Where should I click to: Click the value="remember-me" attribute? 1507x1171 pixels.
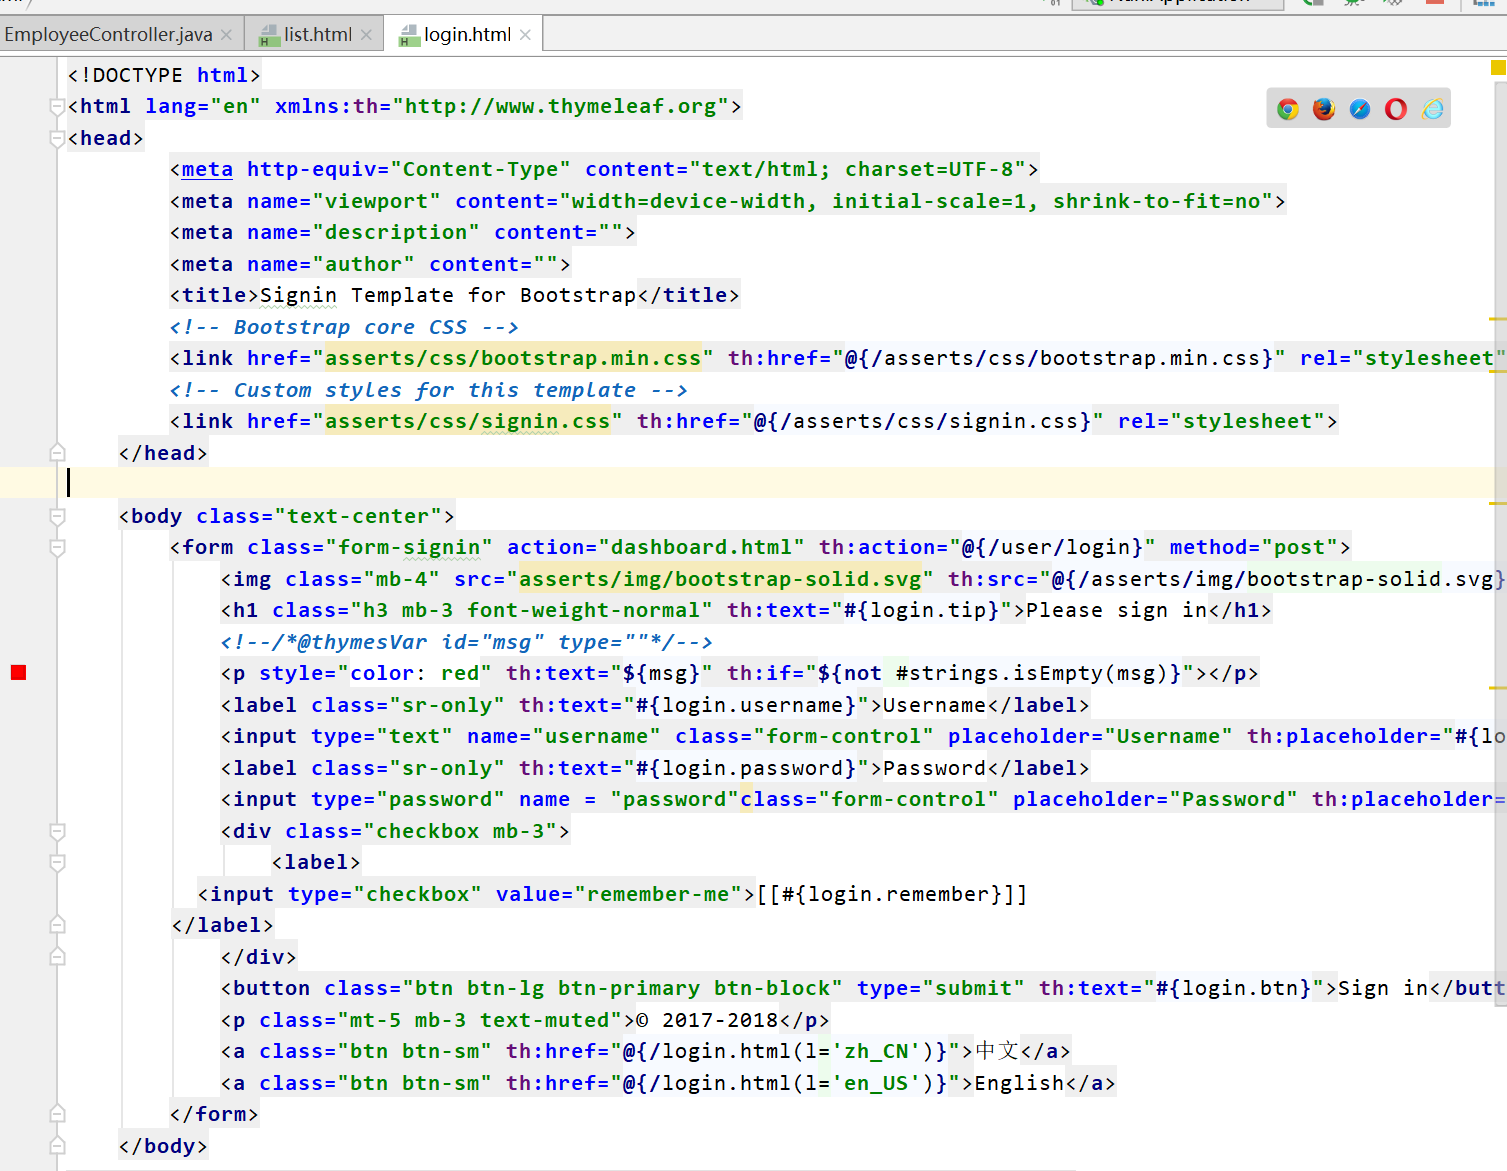[x=619, y=894]
